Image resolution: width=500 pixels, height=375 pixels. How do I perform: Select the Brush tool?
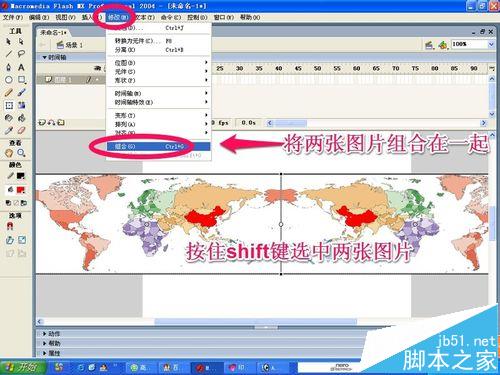(x=21, y=92)
